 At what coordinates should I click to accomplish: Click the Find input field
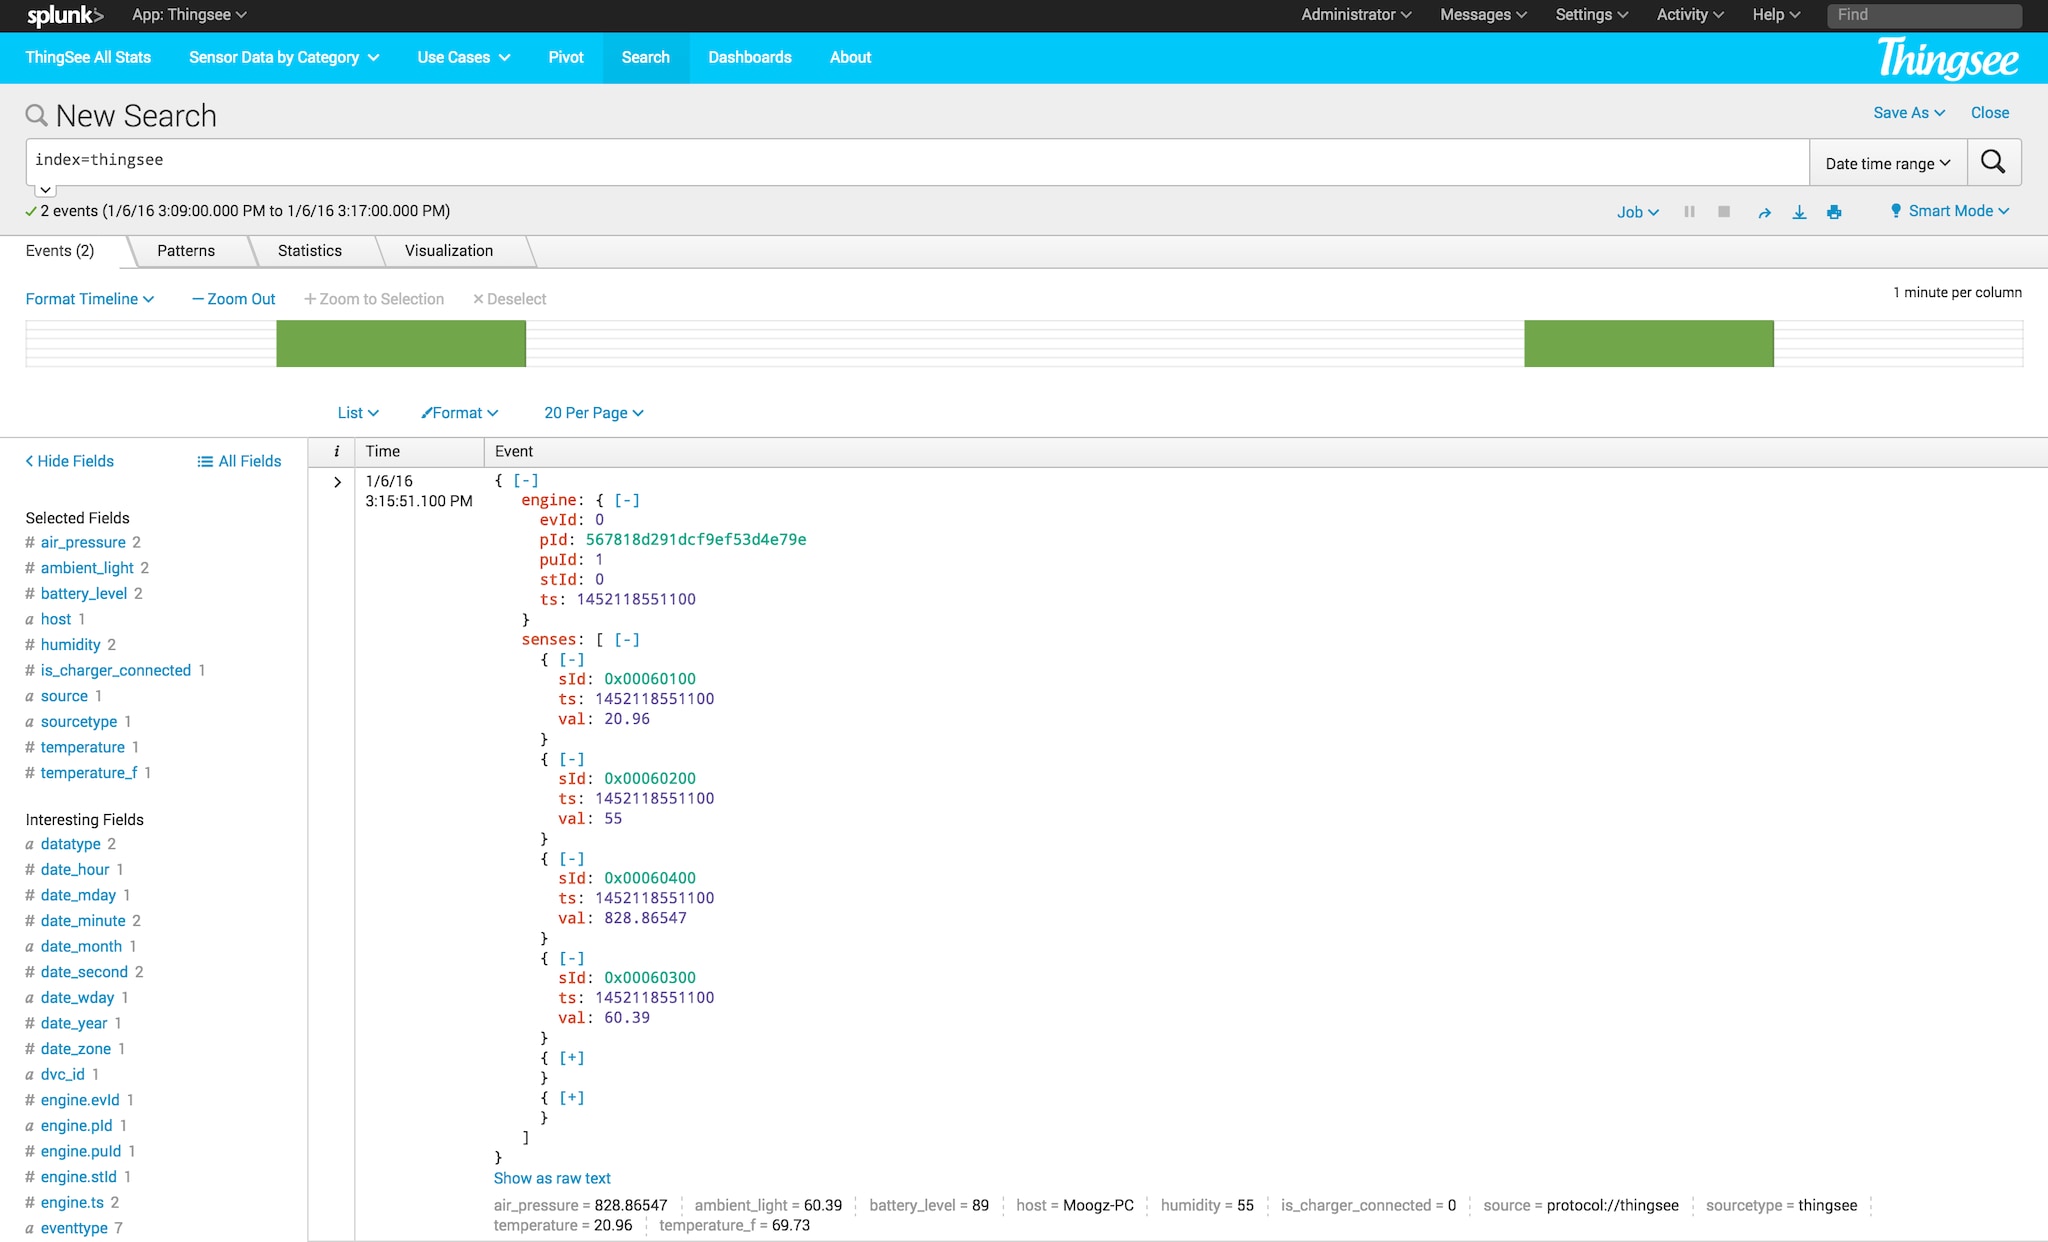1924,15
